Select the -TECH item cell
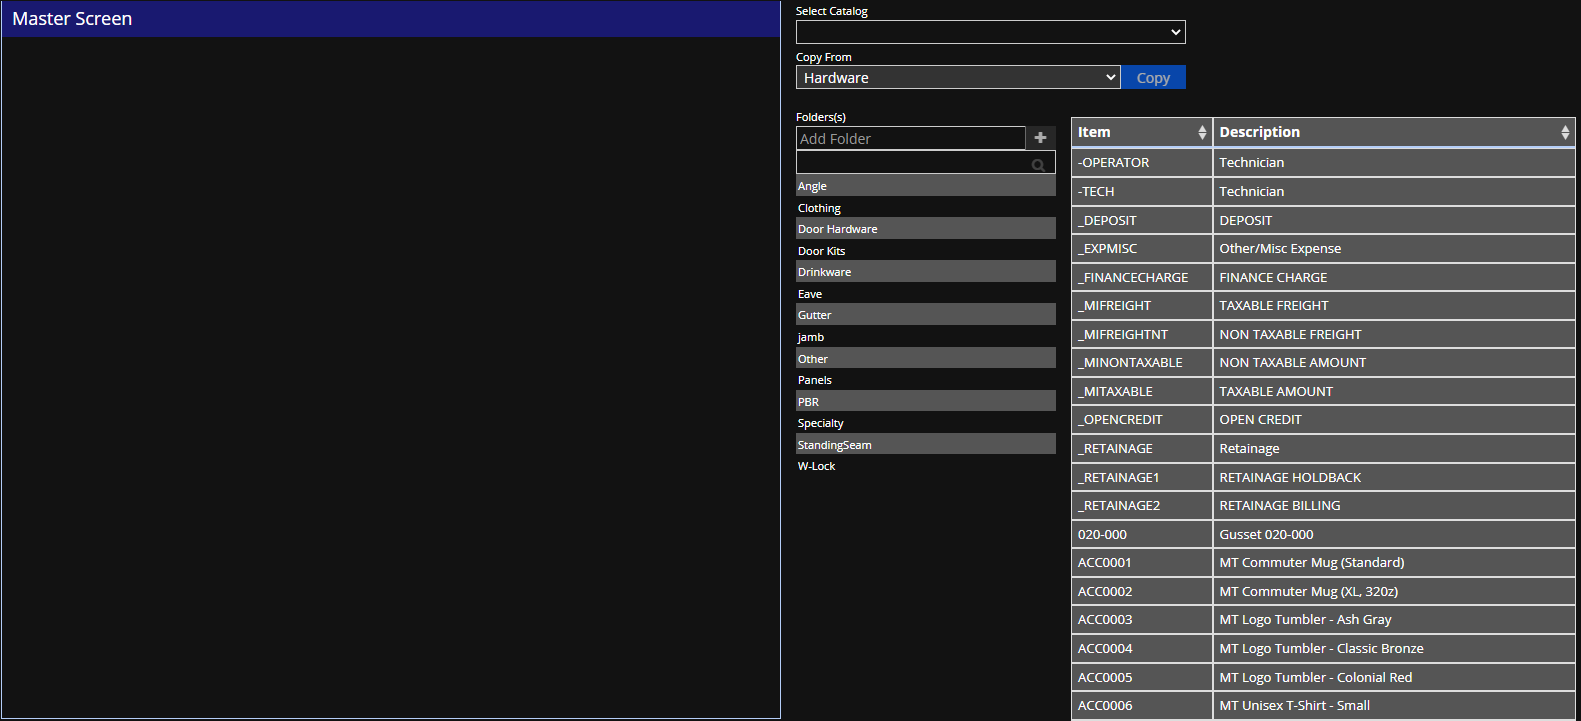The width and height of the screenshot is (1581, 721). [x=1142, y=191]
